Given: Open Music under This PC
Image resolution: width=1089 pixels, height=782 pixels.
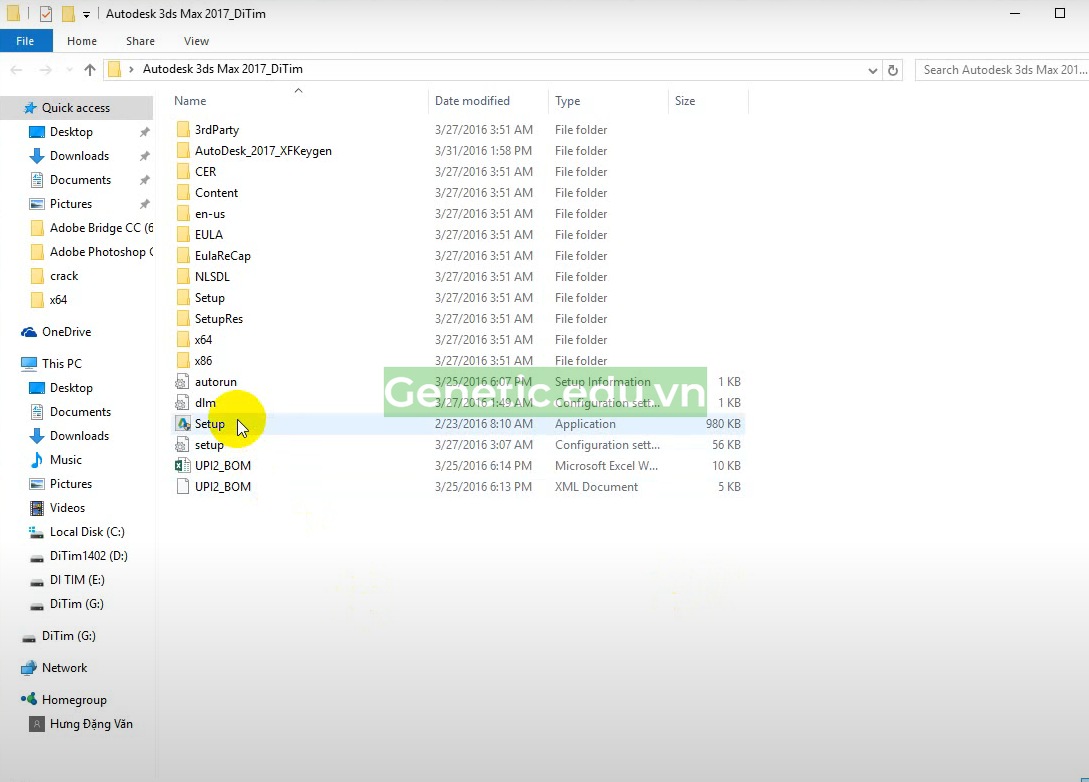Looking at the screenshot, I should 65,460.
